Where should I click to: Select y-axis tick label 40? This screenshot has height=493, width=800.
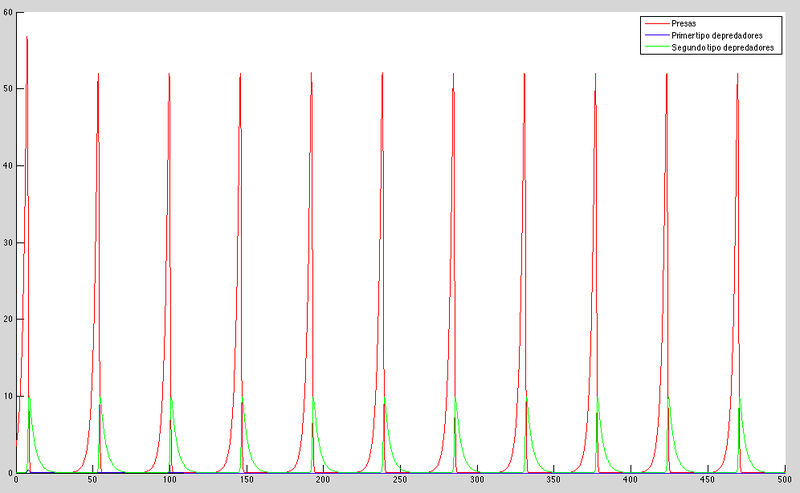[7, 165]
